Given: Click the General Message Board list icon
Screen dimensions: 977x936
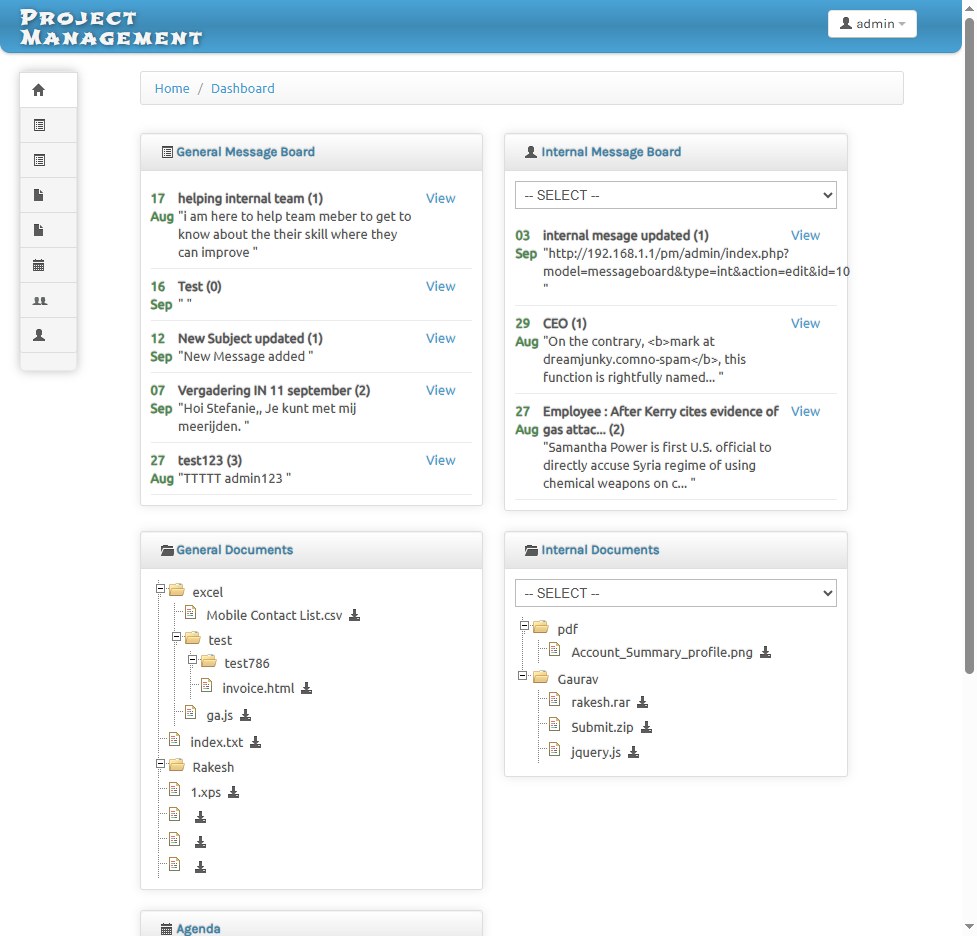Looking at the screenshot, I should (167, 152).
